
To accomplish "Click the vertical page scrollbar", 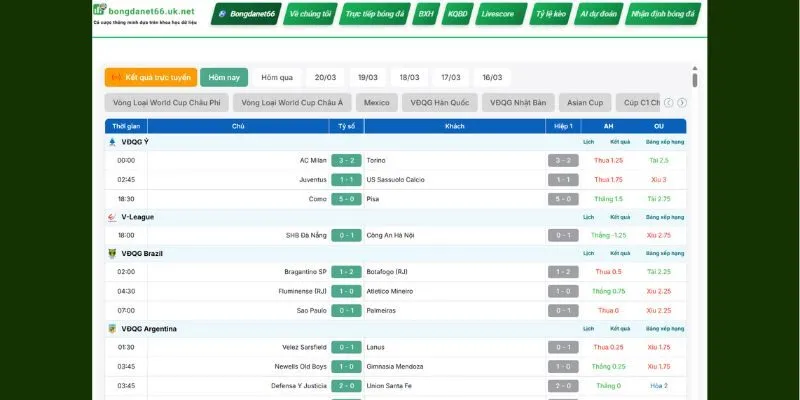I will (694, 80).
